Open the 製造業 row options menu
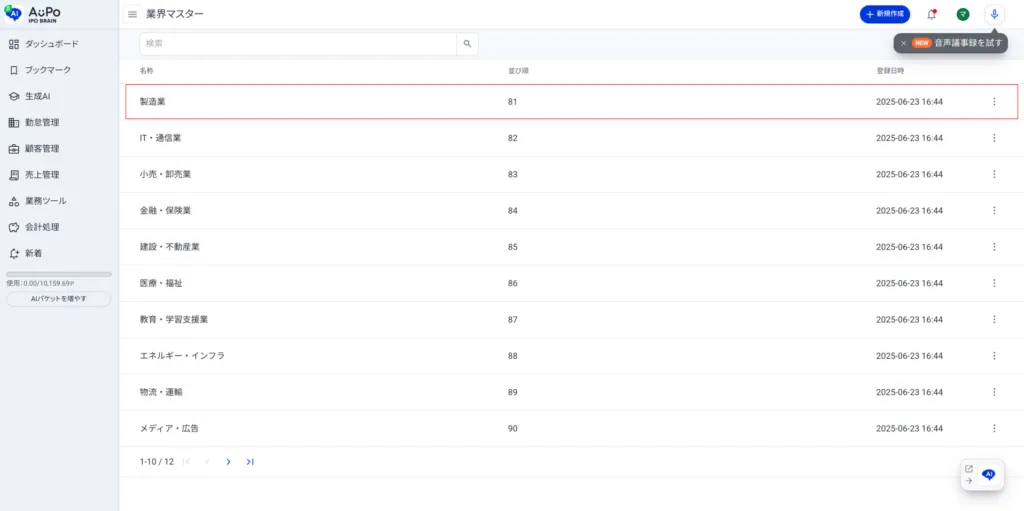Screen dimensions: 1024x511 pos(994,102)
